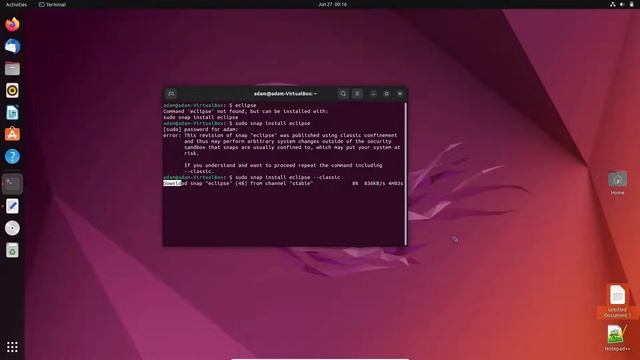The height and width of the screenshot is (360, 640).
Task: Open the Files manager in dock
Action: (x=12, y=69)
